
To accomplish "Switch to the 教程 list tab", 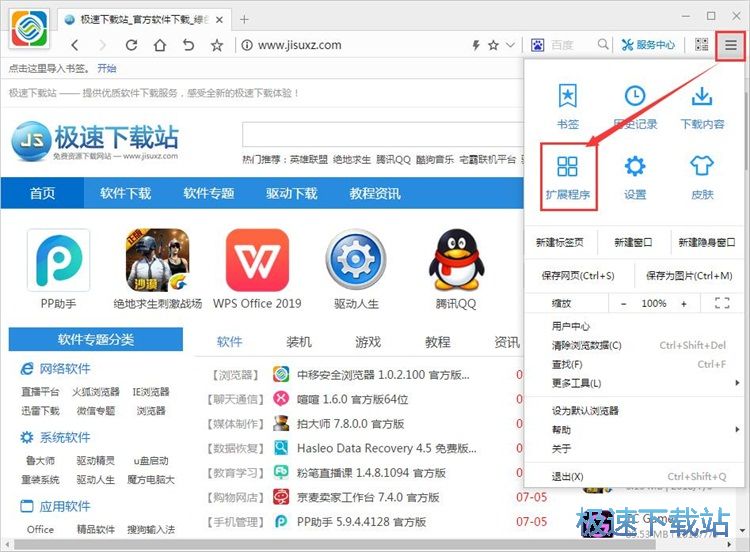I will pos(437,342).
